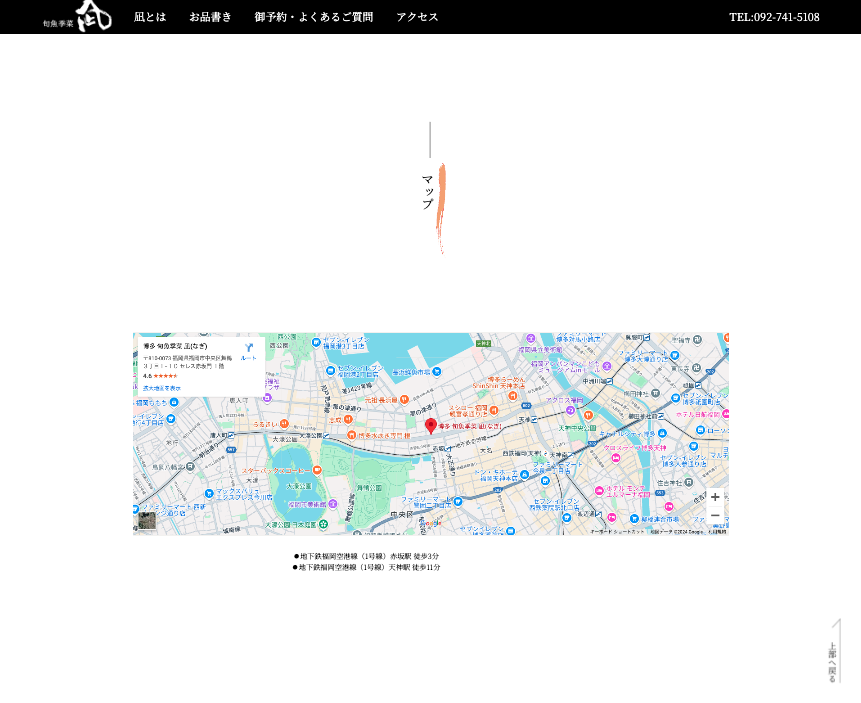Open the 凪とは menu item
Image resolution: width=861 pixels, height=703 pixels.
pyautogui.click(x=150, y=17)
